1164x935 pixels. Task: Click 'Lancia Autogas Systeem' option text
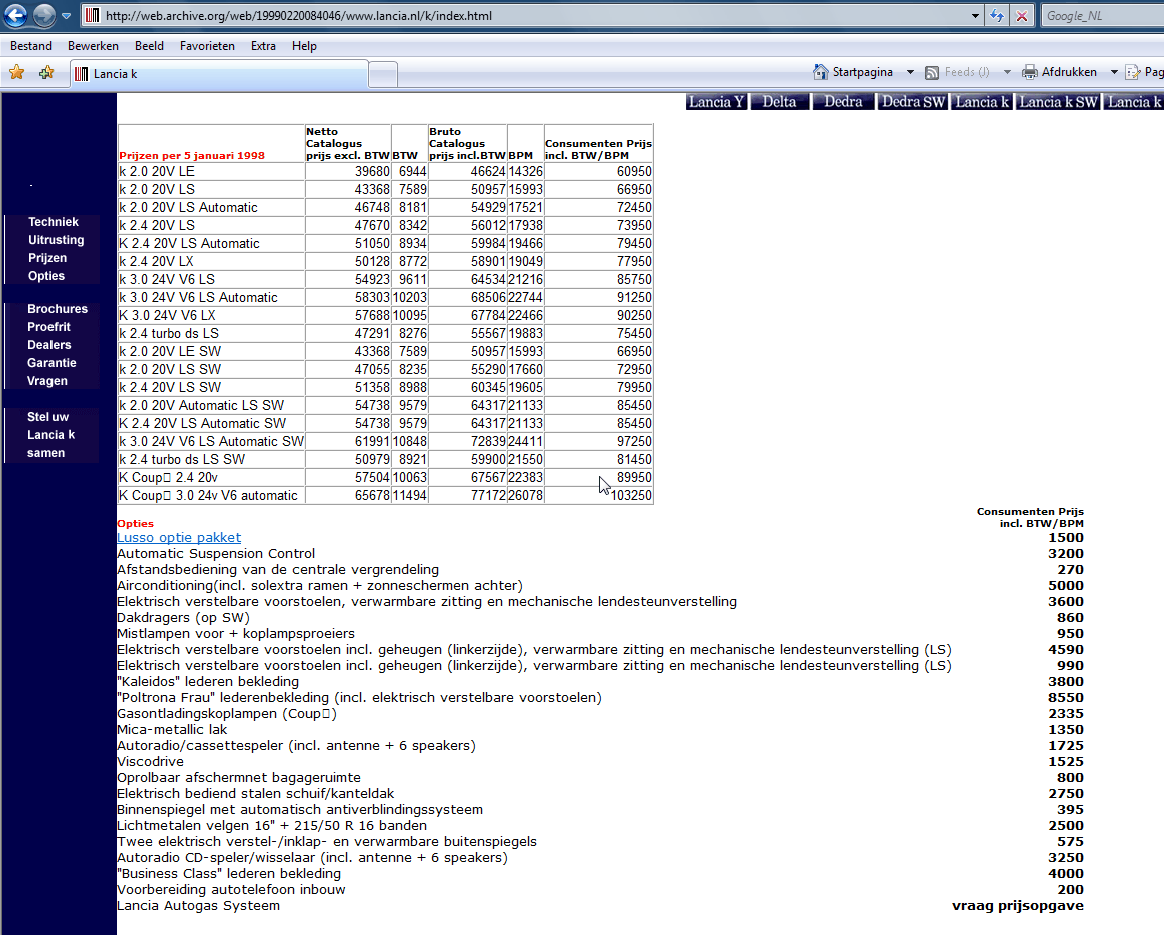click(198, 905)
